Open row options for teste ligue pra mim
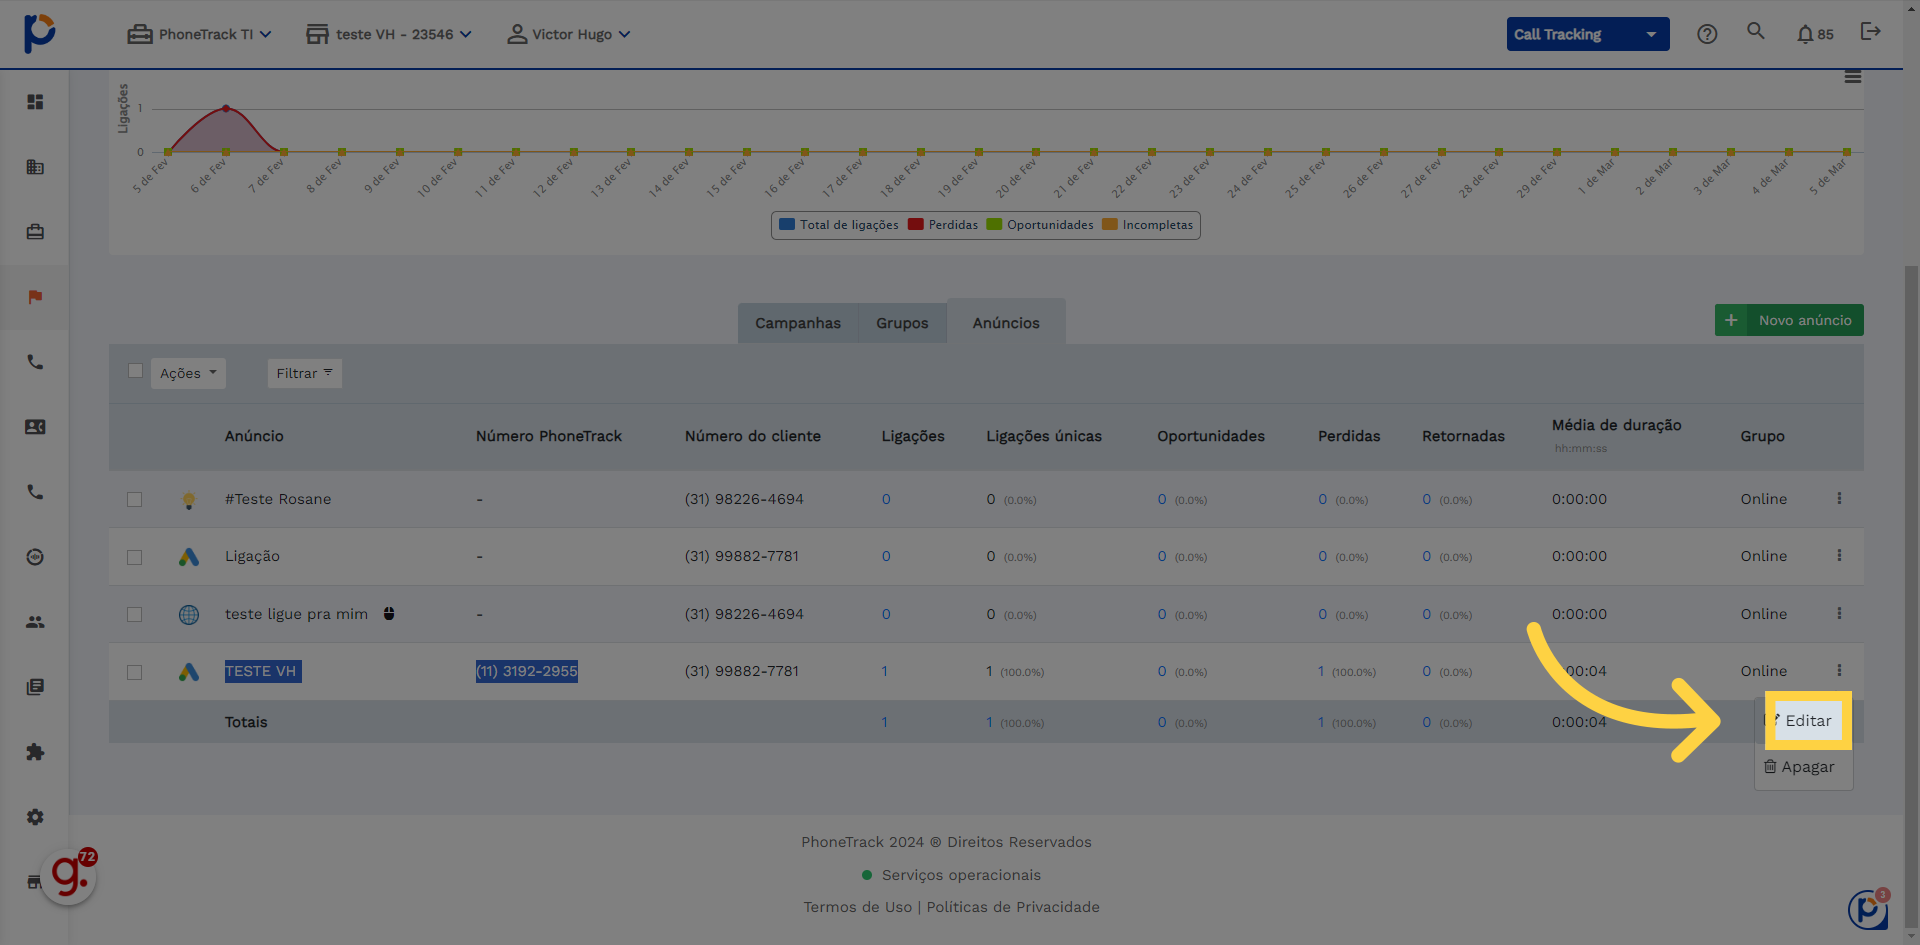Screen dimensions: 1920x945 [x=1839, y=613]
